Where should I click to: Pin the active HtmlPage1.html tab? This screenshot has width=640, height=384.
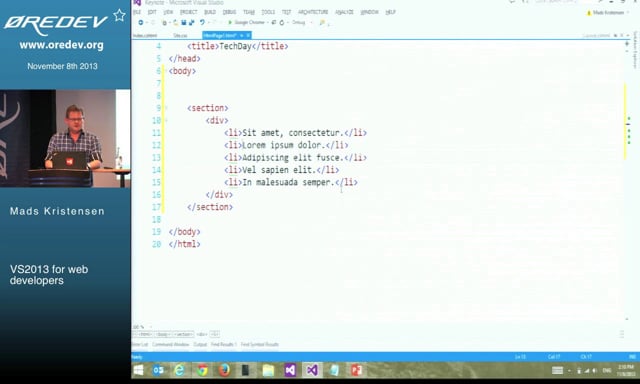(242, 36)
